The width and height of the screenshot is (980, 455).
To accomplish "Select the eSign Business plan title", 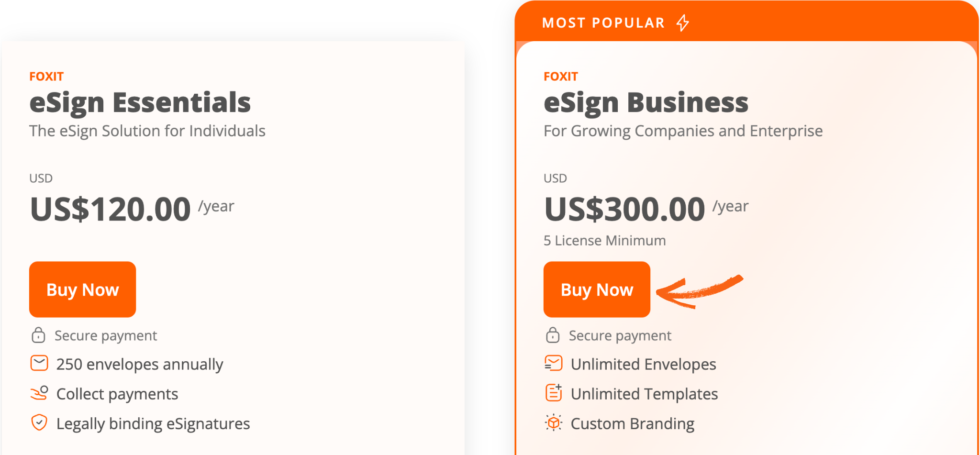I will [646, 102].
